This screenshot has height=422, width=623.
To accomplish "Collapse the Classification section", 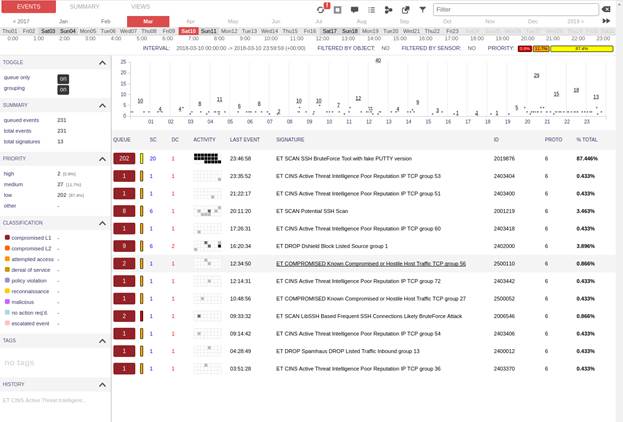I will (103, 222).
